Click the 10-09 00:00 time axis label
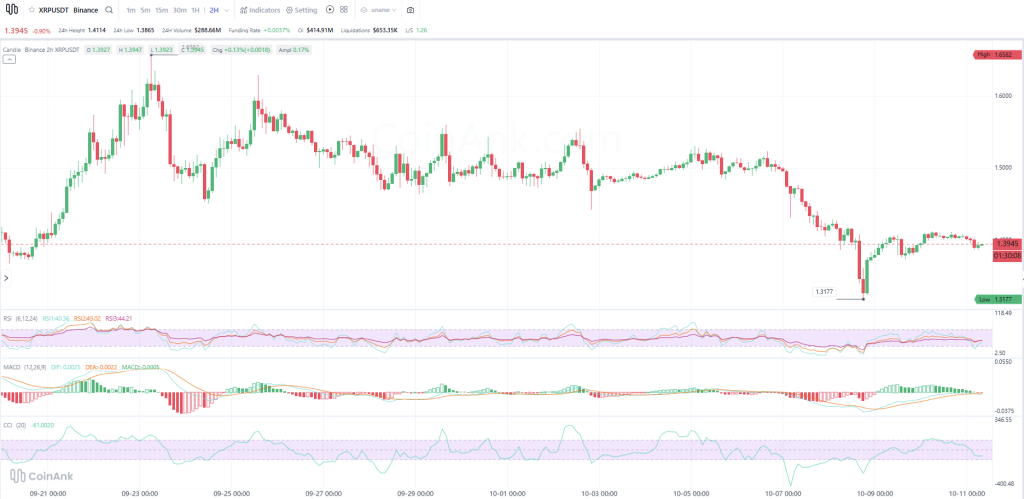The image size is (1024, 499). tap(876, 493)
